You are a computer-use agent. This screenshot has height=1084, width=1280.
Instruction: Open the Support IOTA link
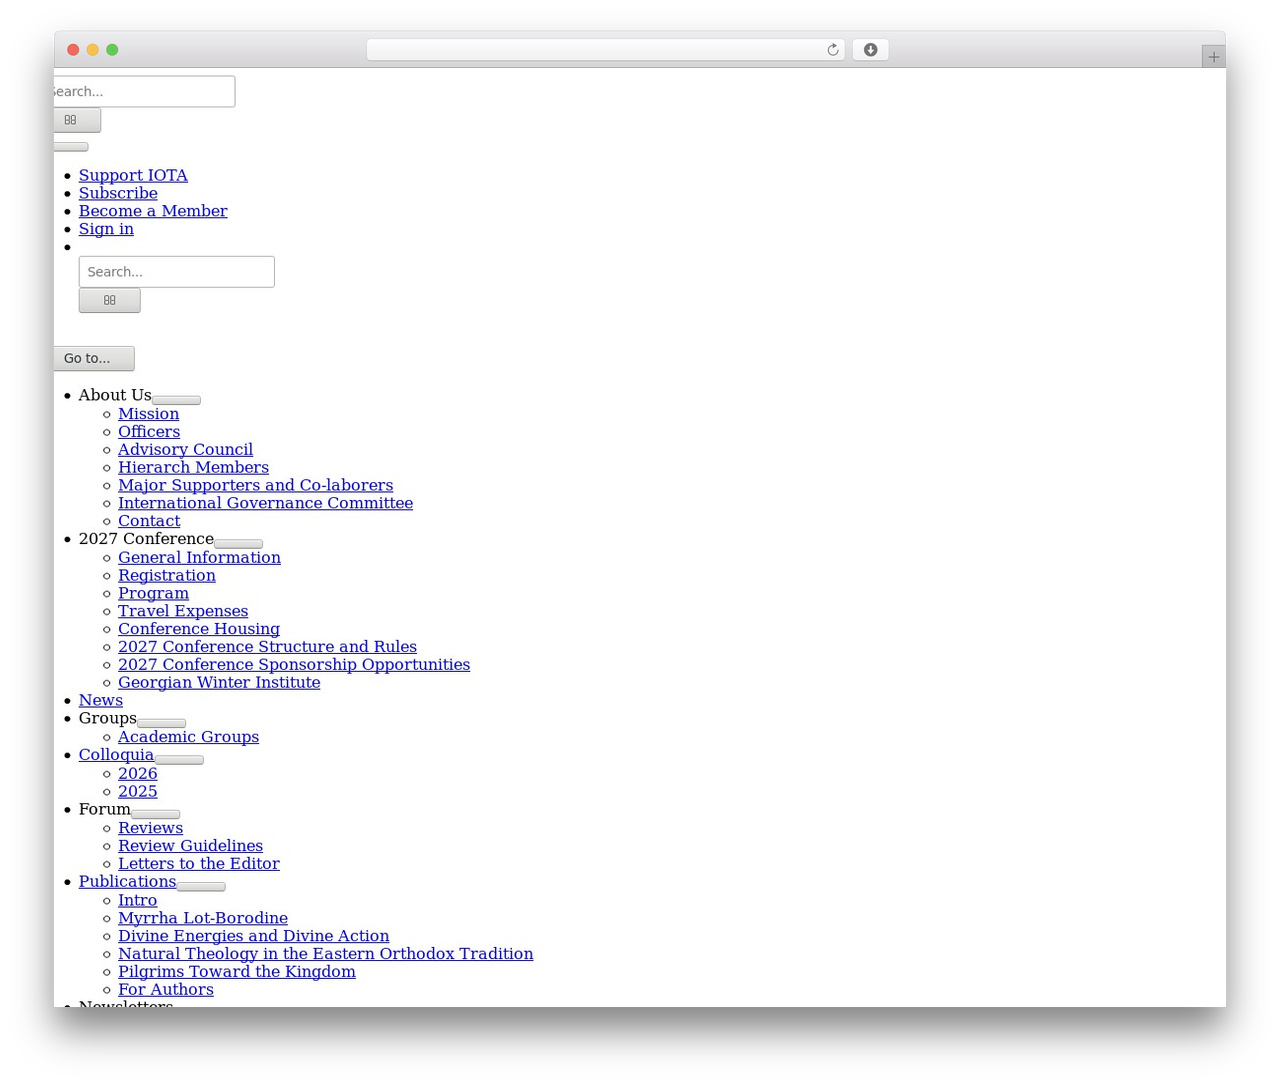point(133,175)
